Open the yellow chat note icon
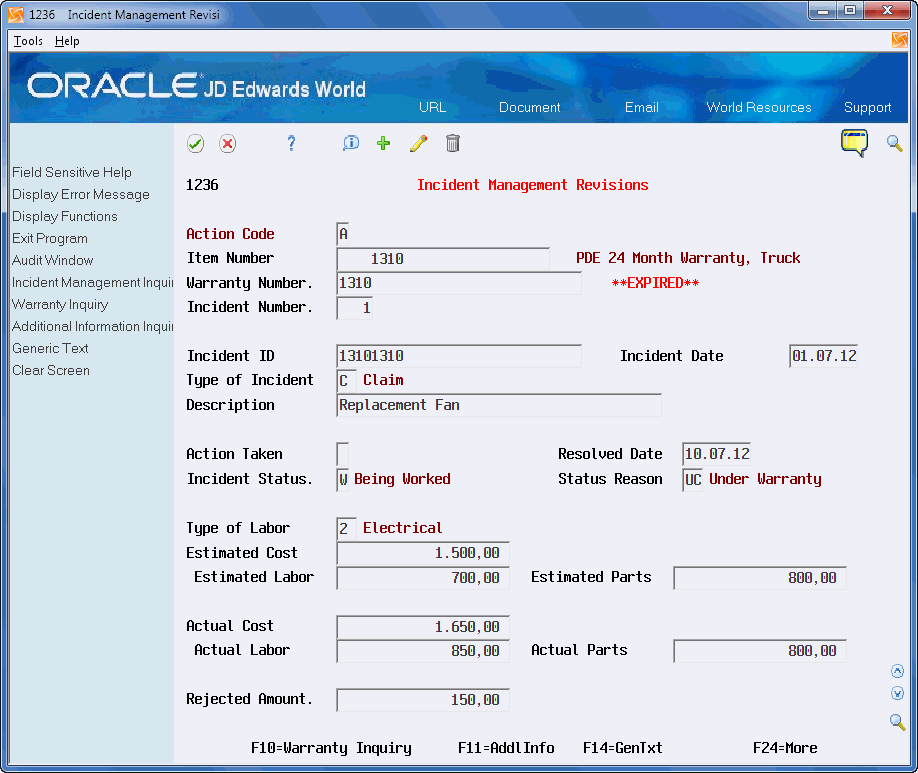The height and width of the screenshot is (773, 918). 854,143
